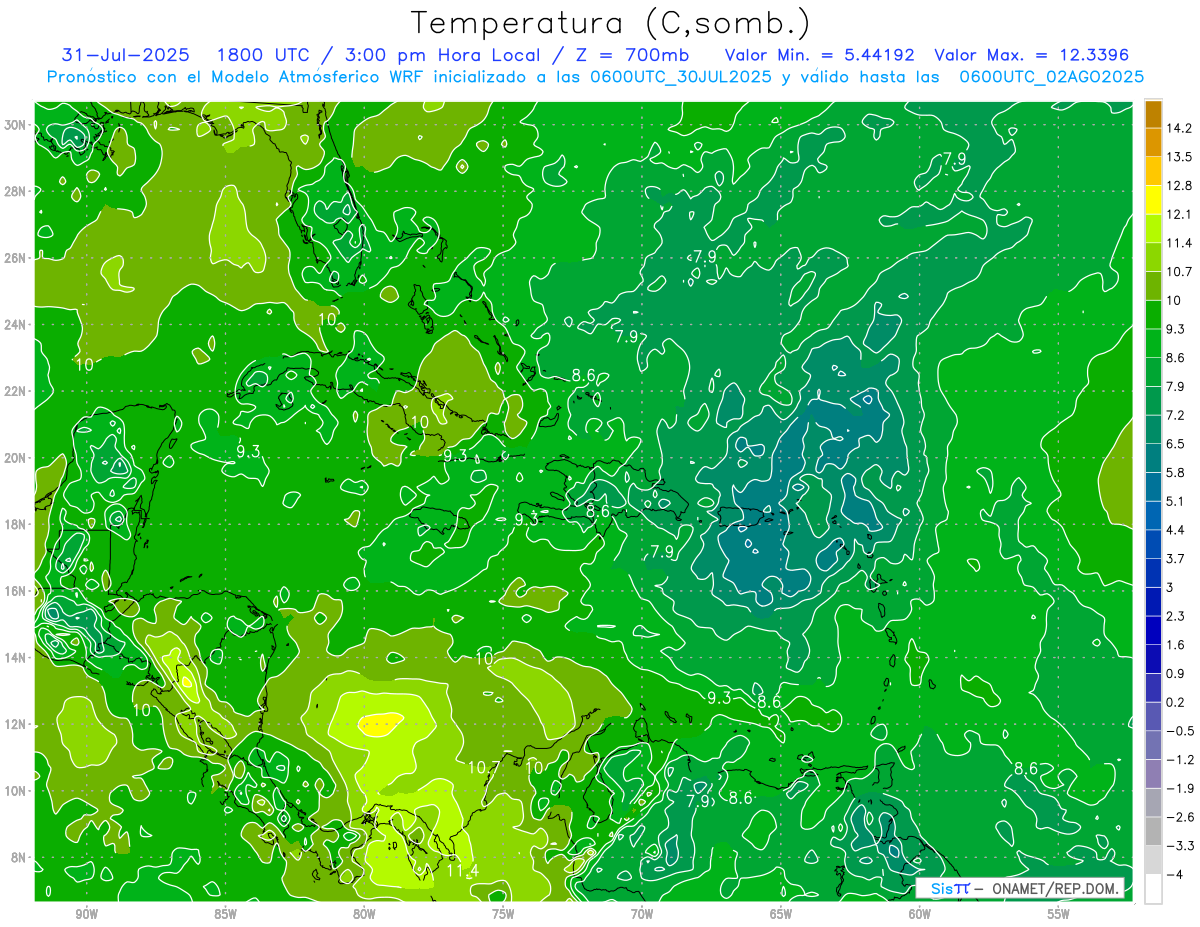Click the 75W longitude axis label
The height and width of the screenshot is (927, 1200).
pos(503,914)
